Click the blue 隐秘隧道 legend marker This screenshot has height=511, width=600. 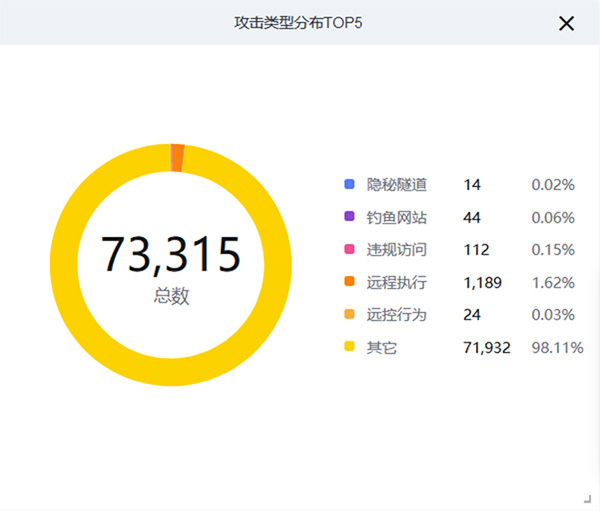(349, 185)
